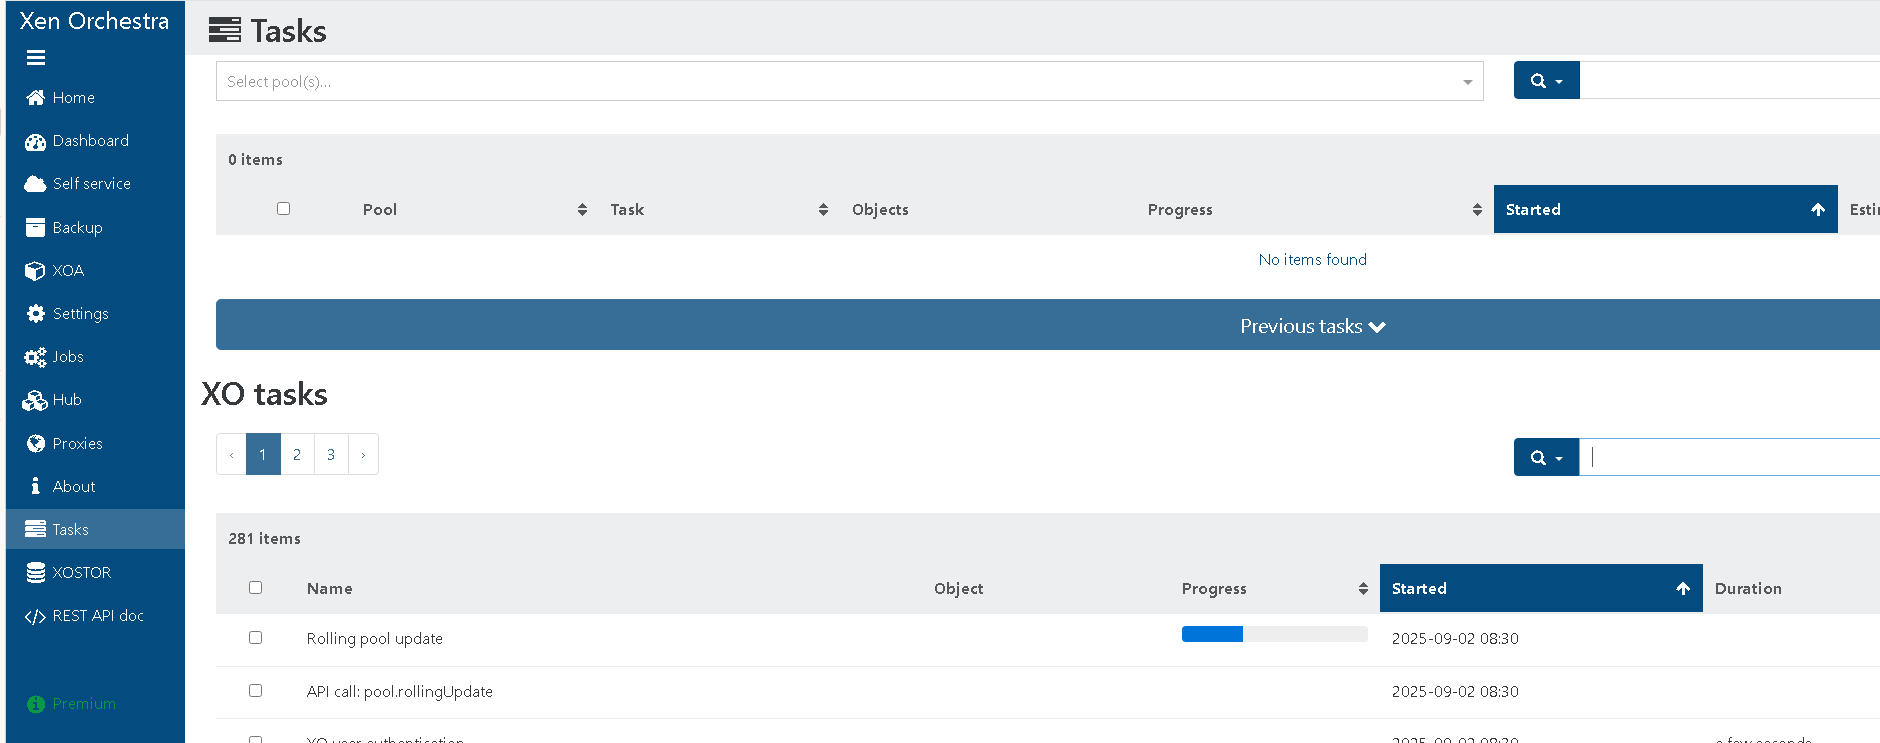The image size is (1880, 743).
Task: Click Rolling pool update progress bar
Action: (x=1274, y=634)
